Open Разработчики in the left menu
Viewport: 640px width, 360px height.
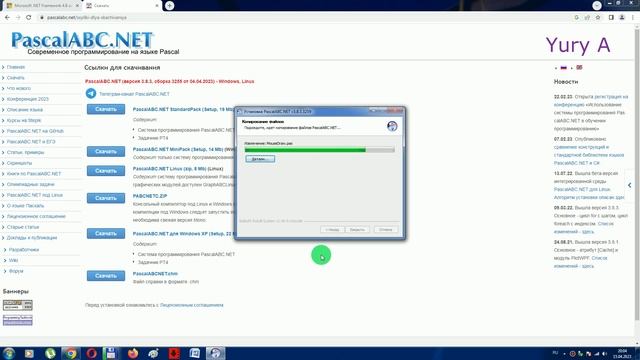(24, 249)
